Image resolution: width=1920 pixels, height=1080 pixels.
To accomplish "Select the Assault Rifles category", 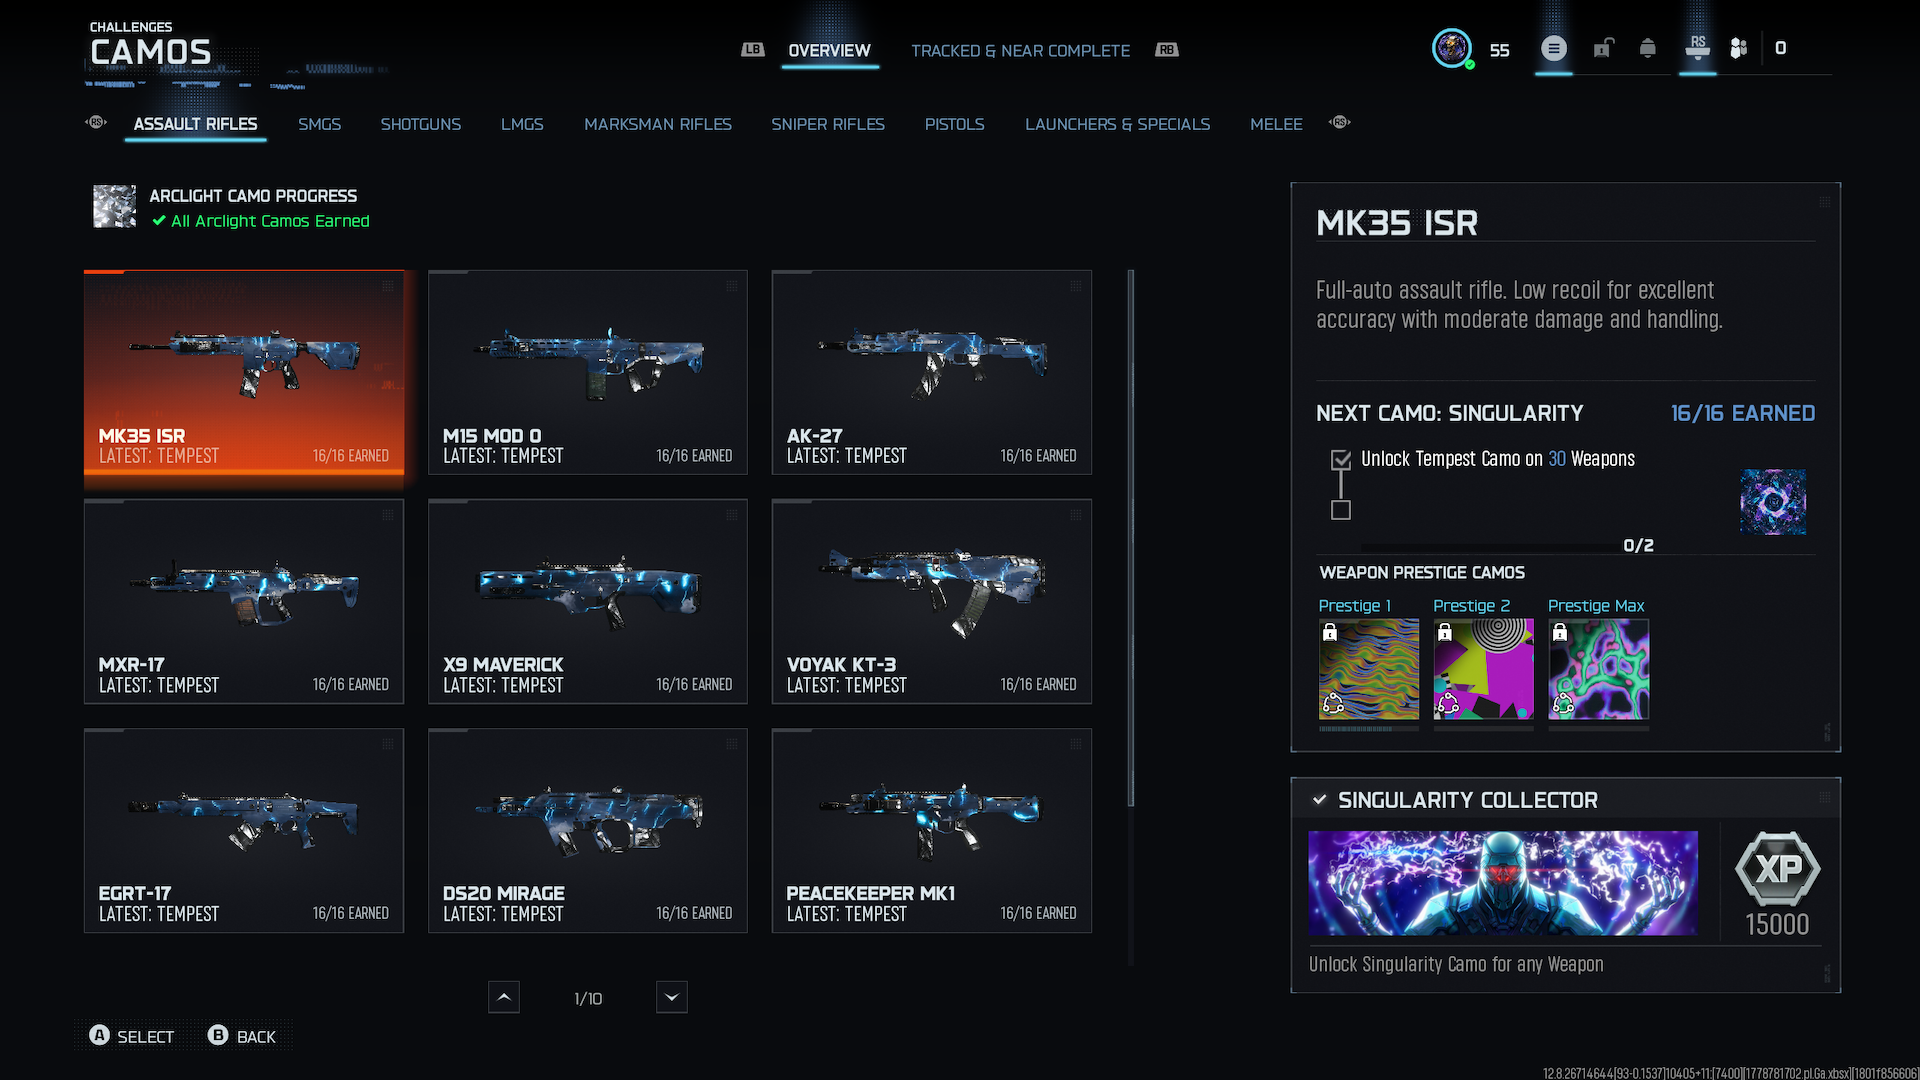I will (x=195, y=124).
